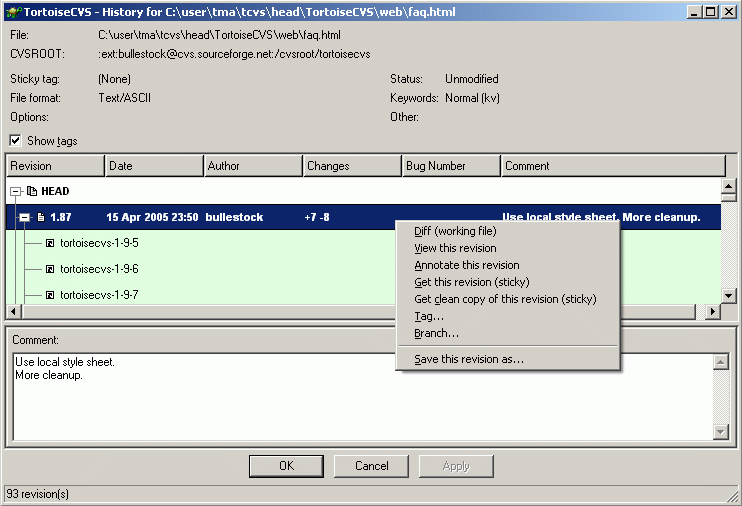This screenshot has width=742, height=506.
Task: Open the Tag... menu entry
Action: pyautogui.click(x=507, y=316)
